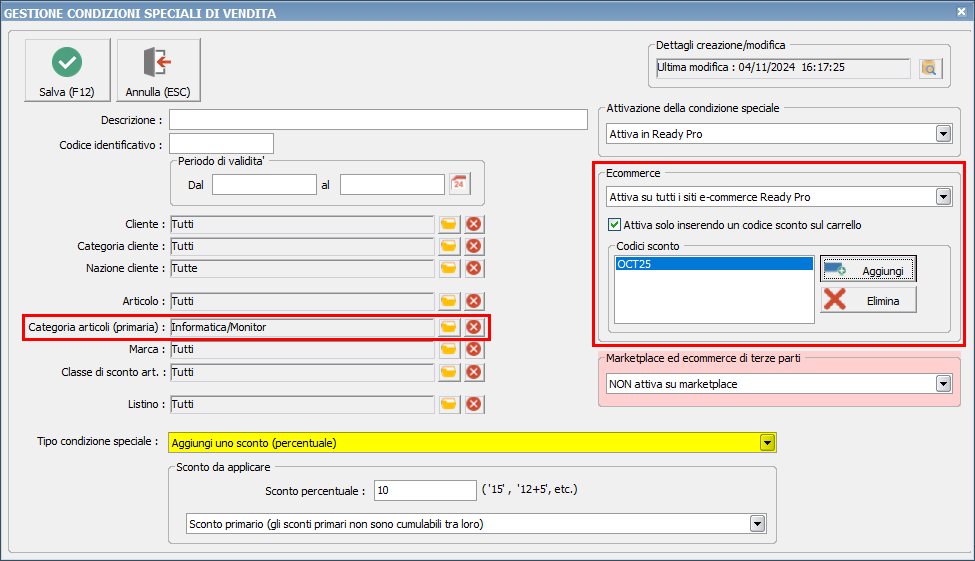
Task: Click the Ultima modifica timestamp field
Action: [x=783, y=68]
